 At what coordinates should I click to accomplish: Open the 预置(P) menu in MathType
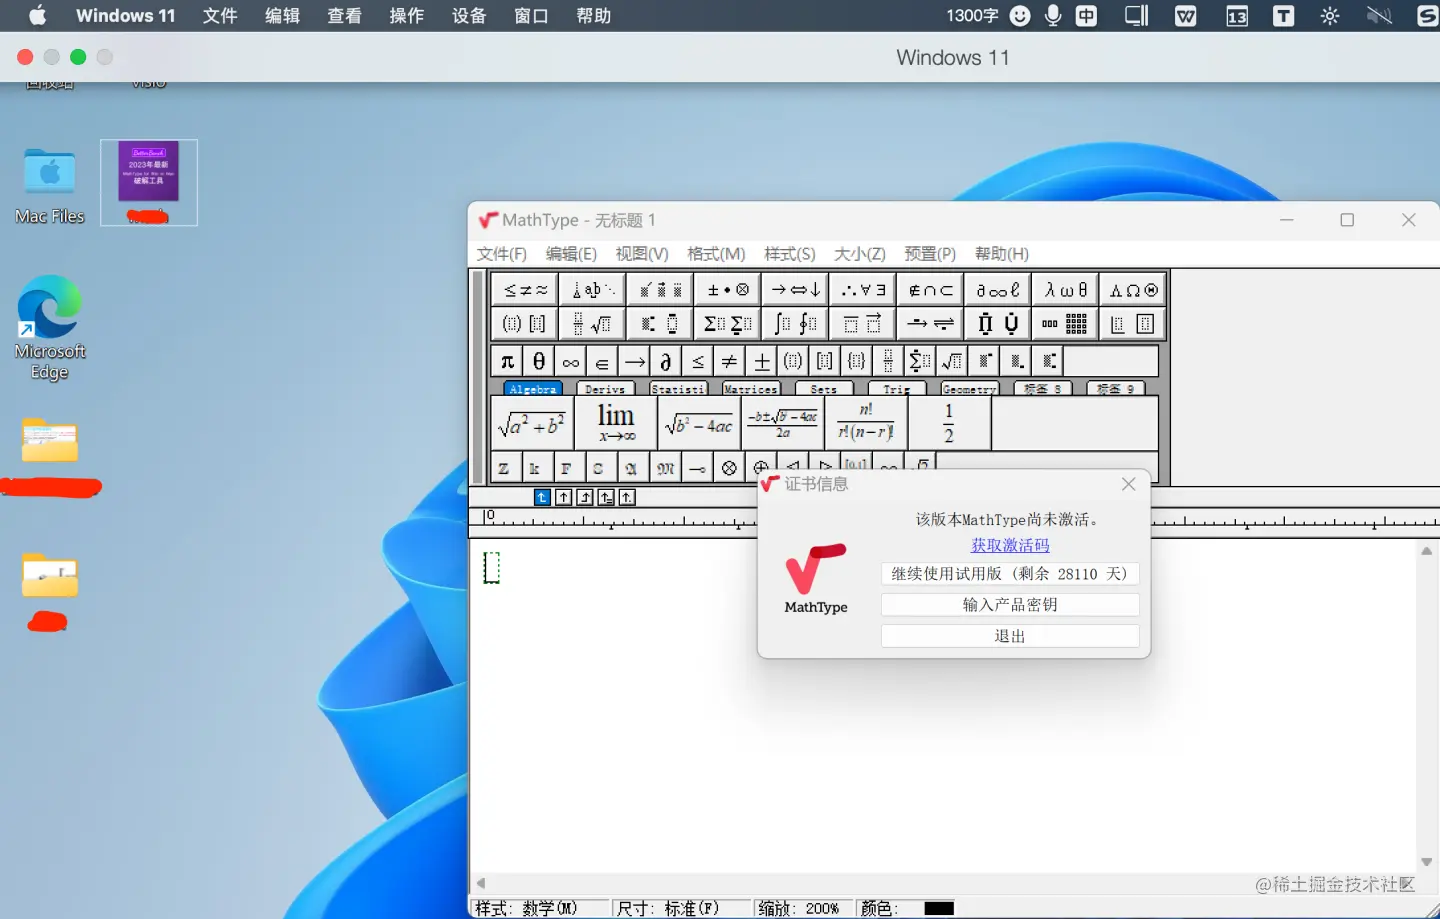pyautogui.click(x=930, y=254)
